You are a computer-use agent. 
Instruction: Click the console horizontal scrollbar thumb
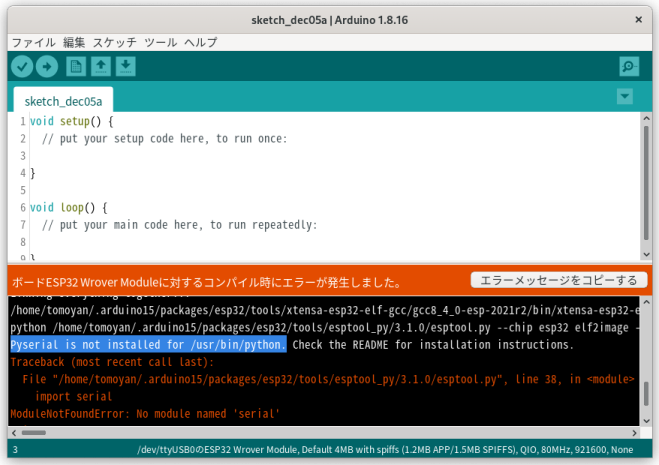pos(34,433)
